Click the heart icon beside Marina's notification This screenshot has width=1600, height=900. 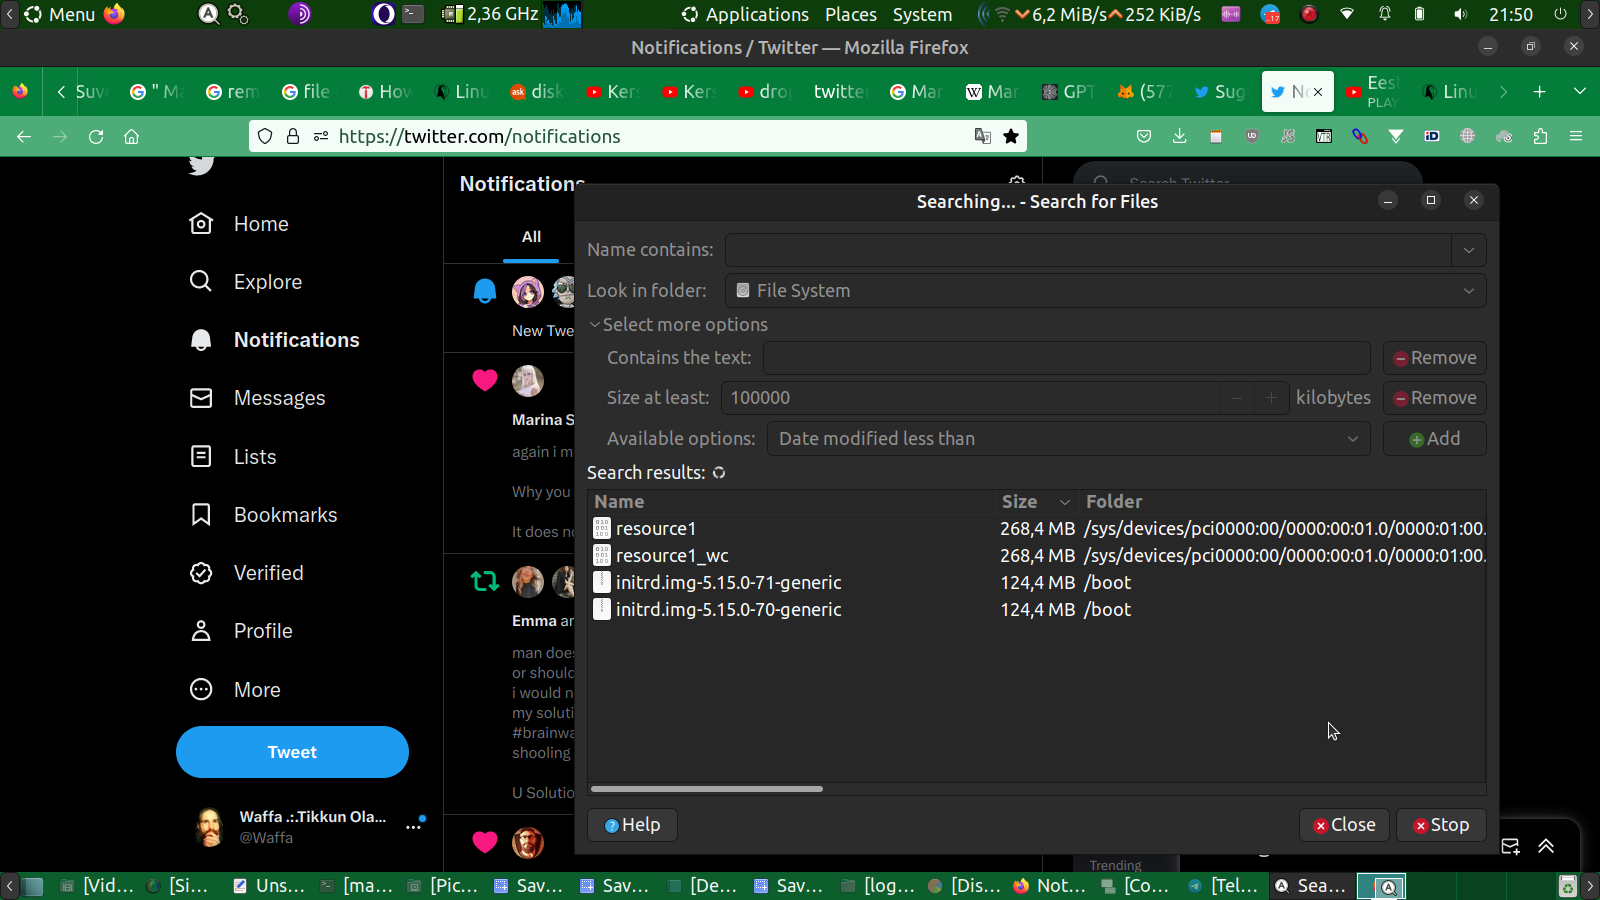pyautogui.click(x=485, y=380)
